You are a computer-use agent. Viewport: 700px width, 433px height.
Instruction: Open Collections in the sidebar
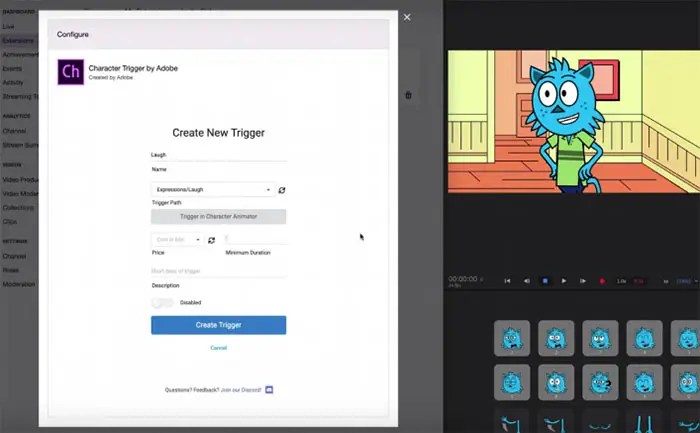pos(18,208)
